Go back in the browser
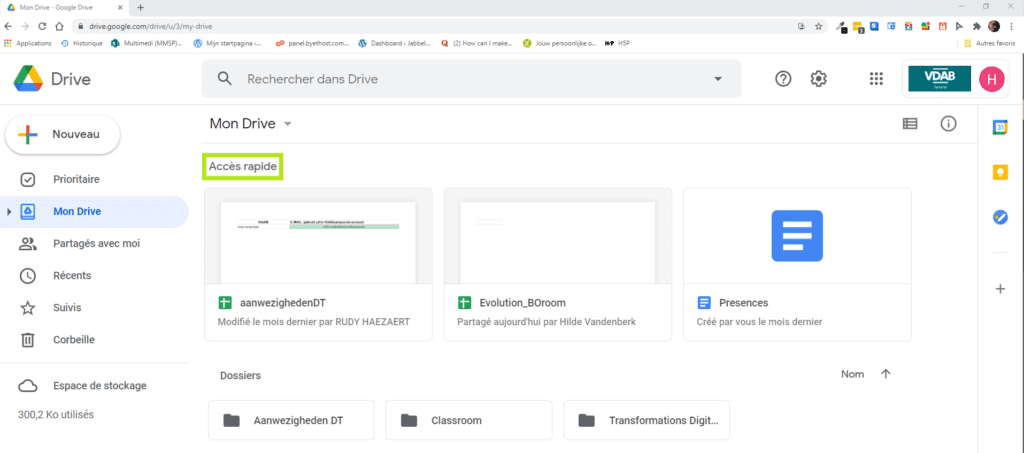 [x=8, y=26]
